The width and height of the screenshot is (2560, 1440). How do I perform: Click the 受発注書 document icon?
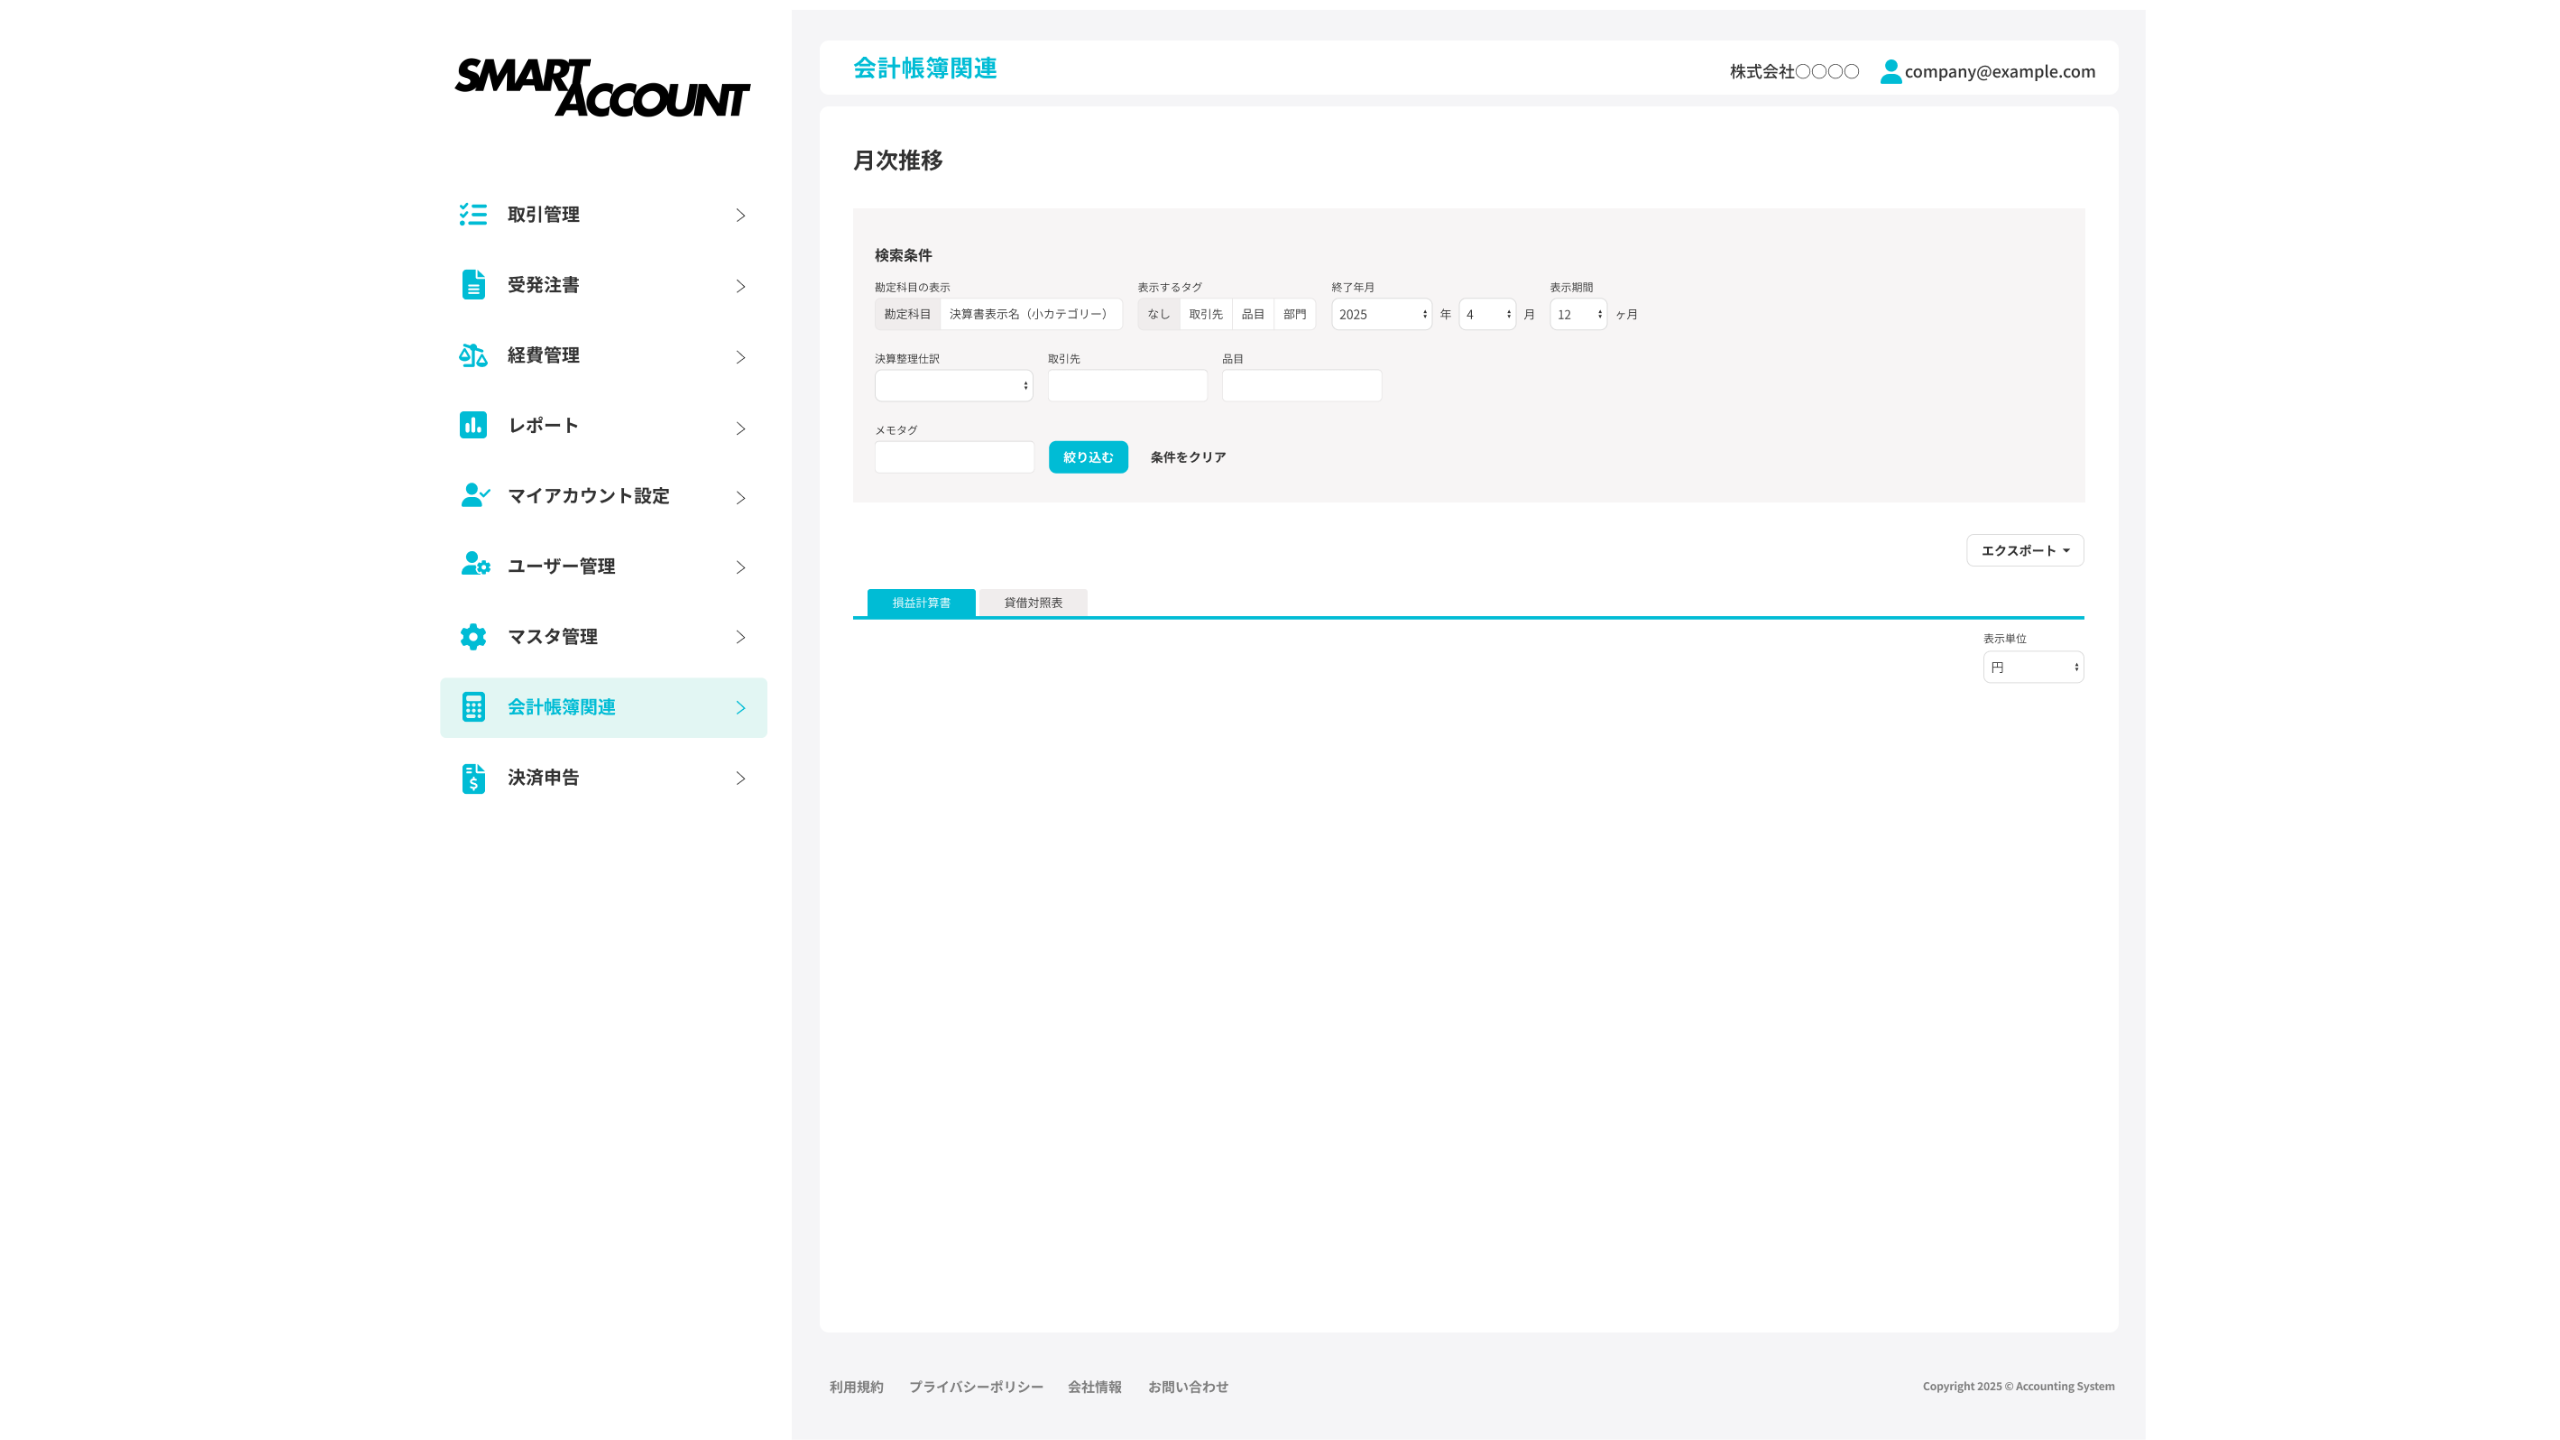(x=473, y=285)
